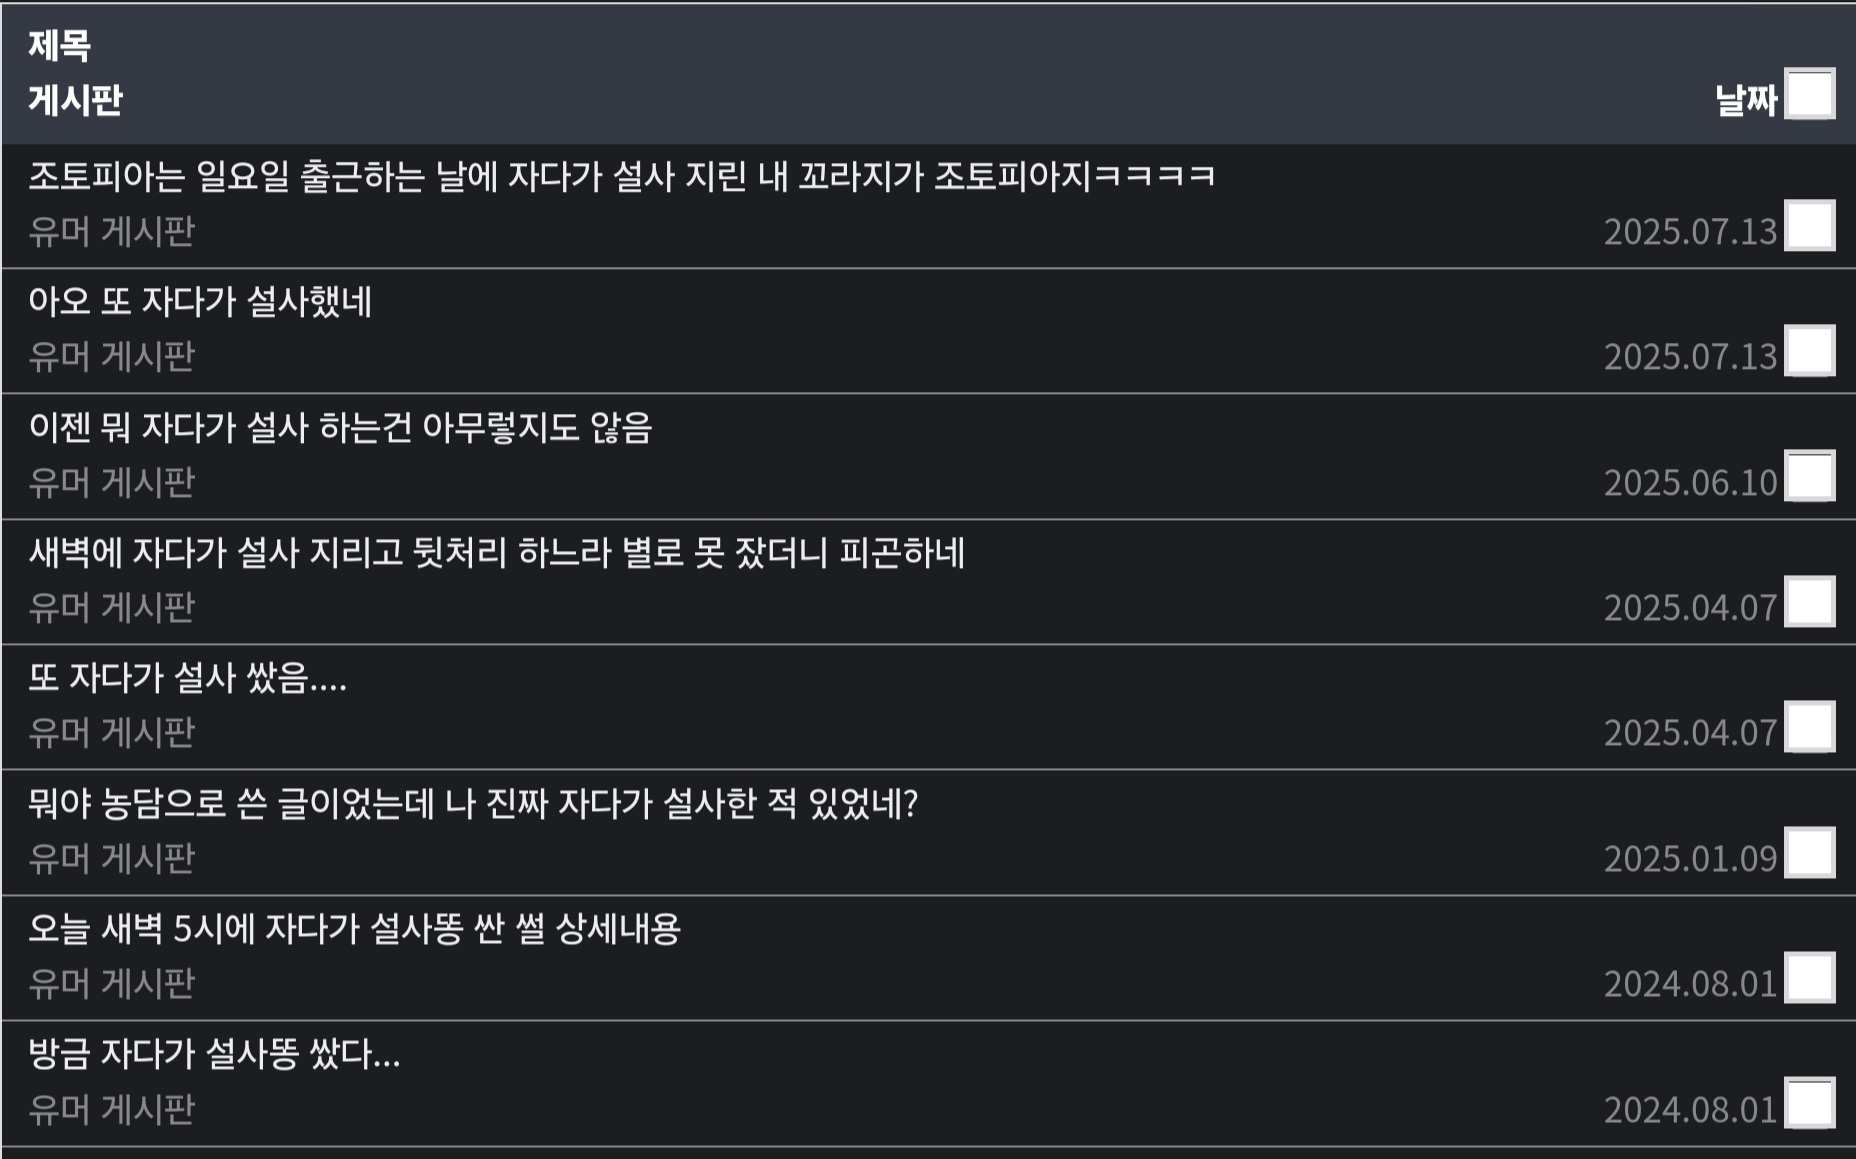Screen dimensions: 1856x1159
Task: Click the 날짜 column header
Action: pos(1745,100)
